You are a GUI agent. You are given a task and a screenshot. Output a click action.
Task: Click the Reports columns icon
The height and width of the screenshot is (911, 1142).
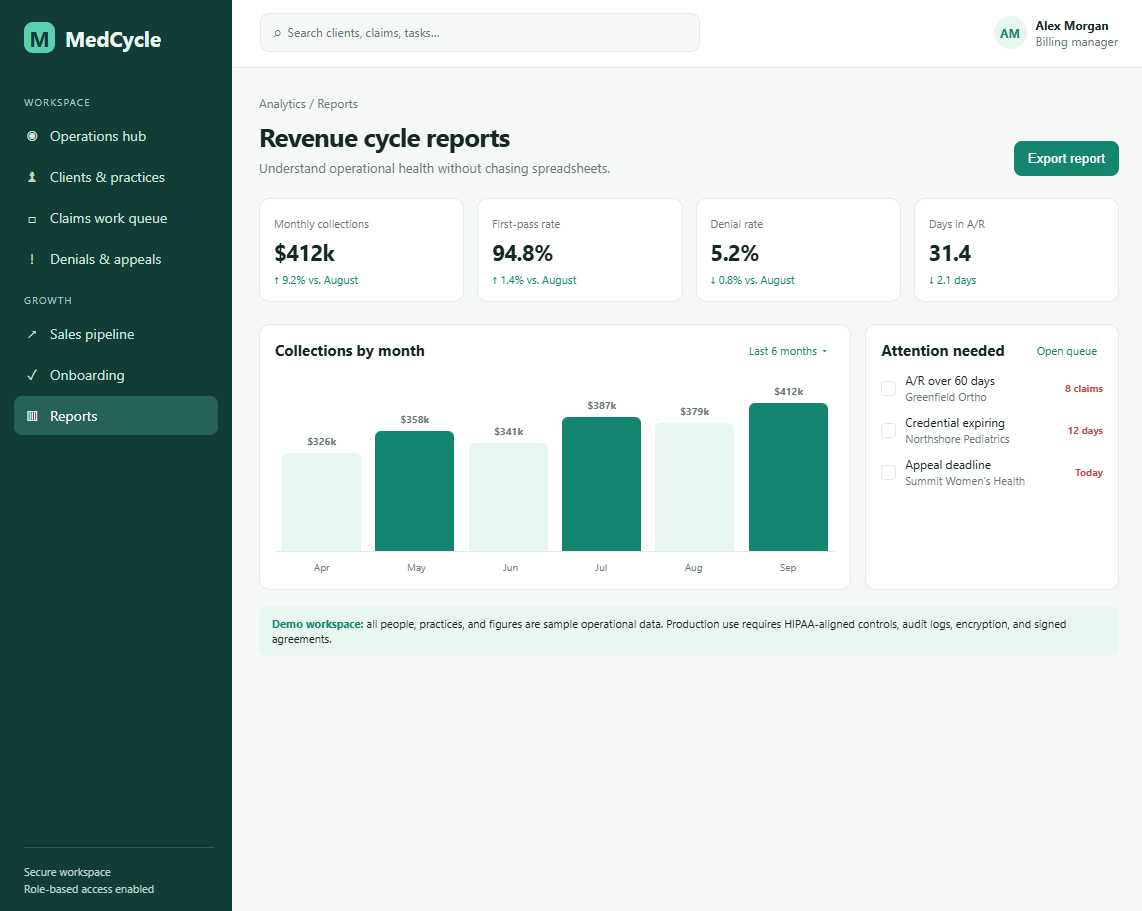coord(32,416)
